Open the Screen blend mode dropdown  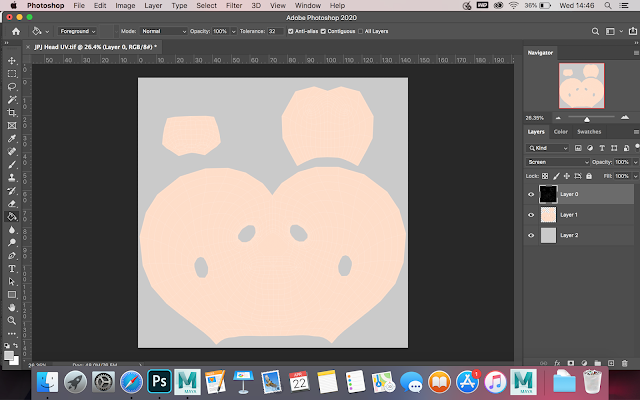(558, 162)
